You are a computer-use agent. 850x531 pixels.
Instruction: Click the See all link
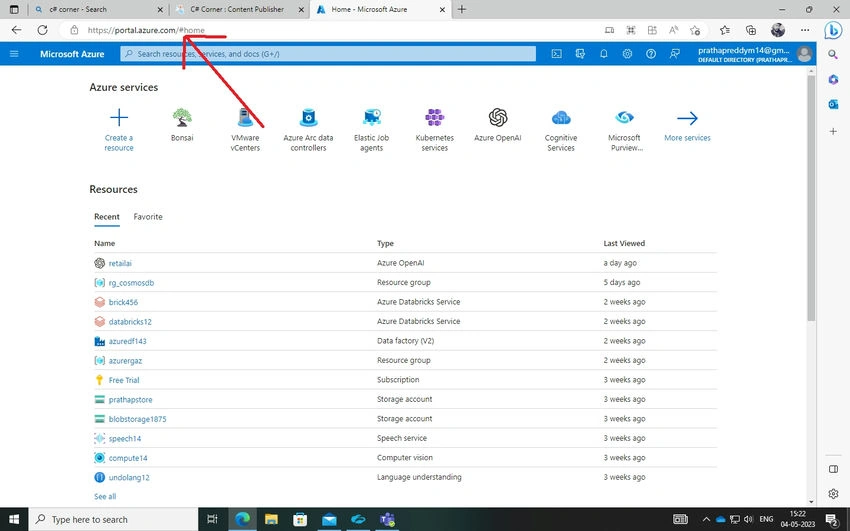[105, 496]
